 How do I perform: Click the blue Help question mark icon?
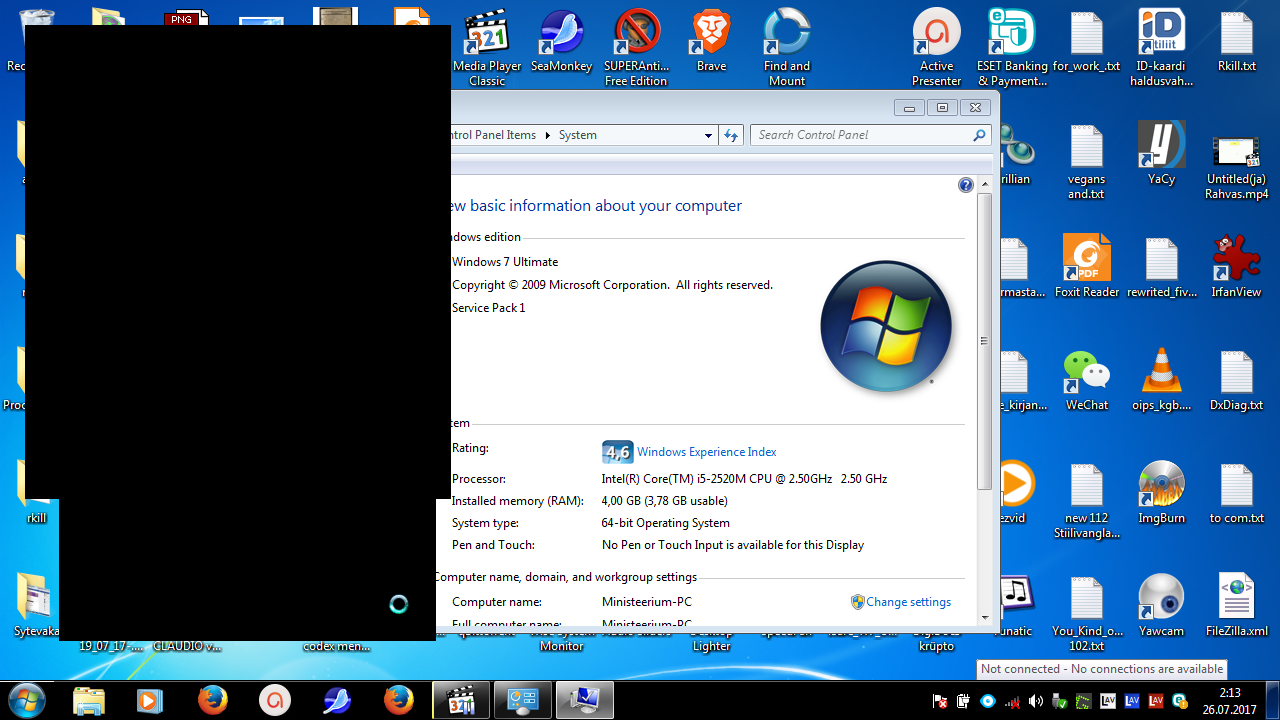965,185
